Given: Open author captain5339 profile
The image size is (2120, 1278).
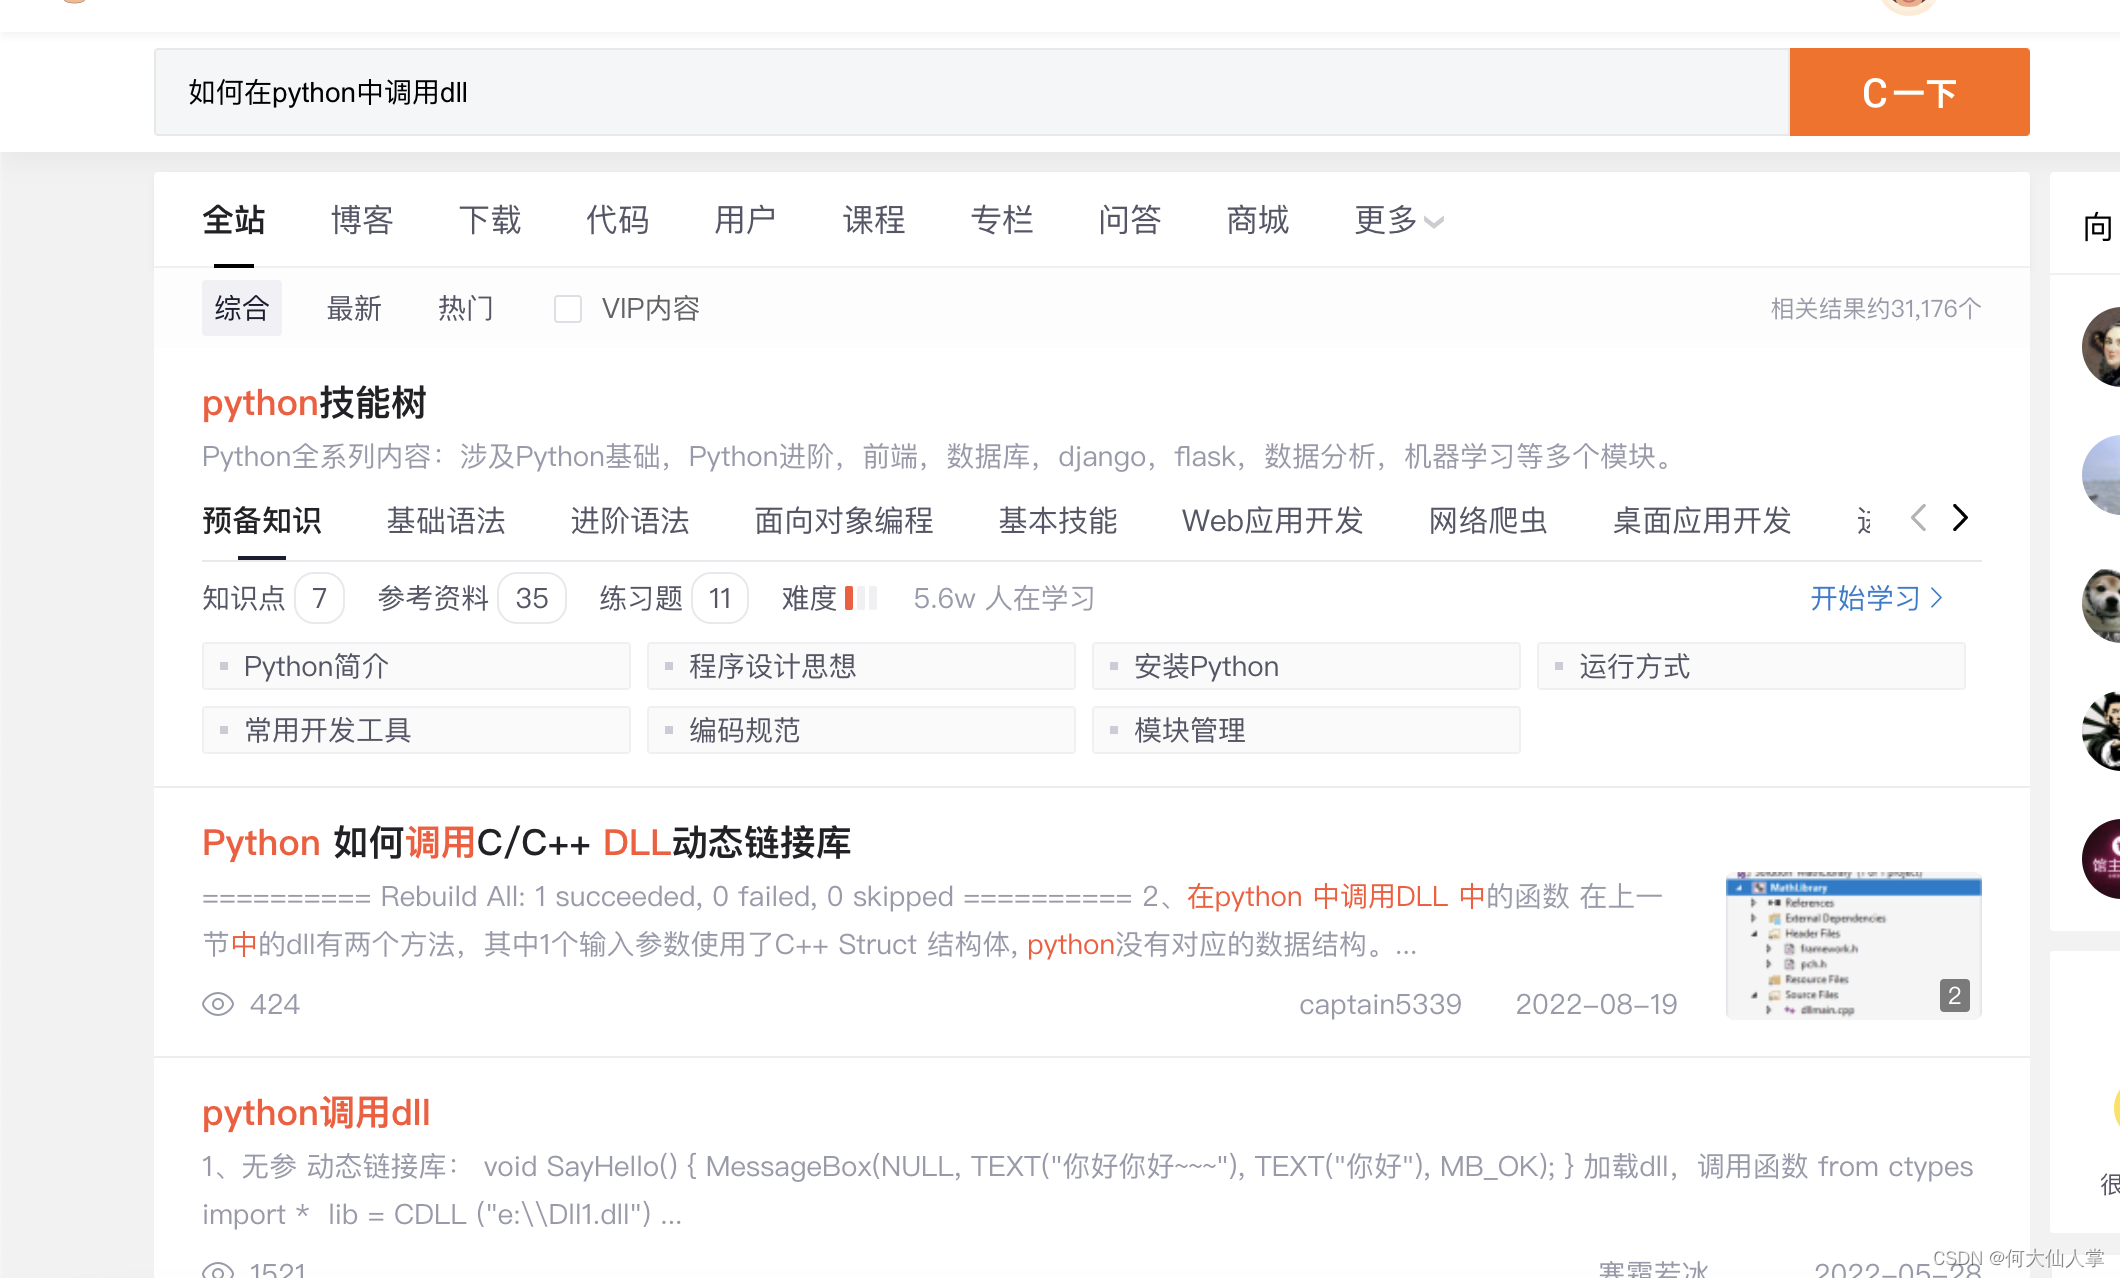Looking at the screenshot, I should [1380, 1004].
